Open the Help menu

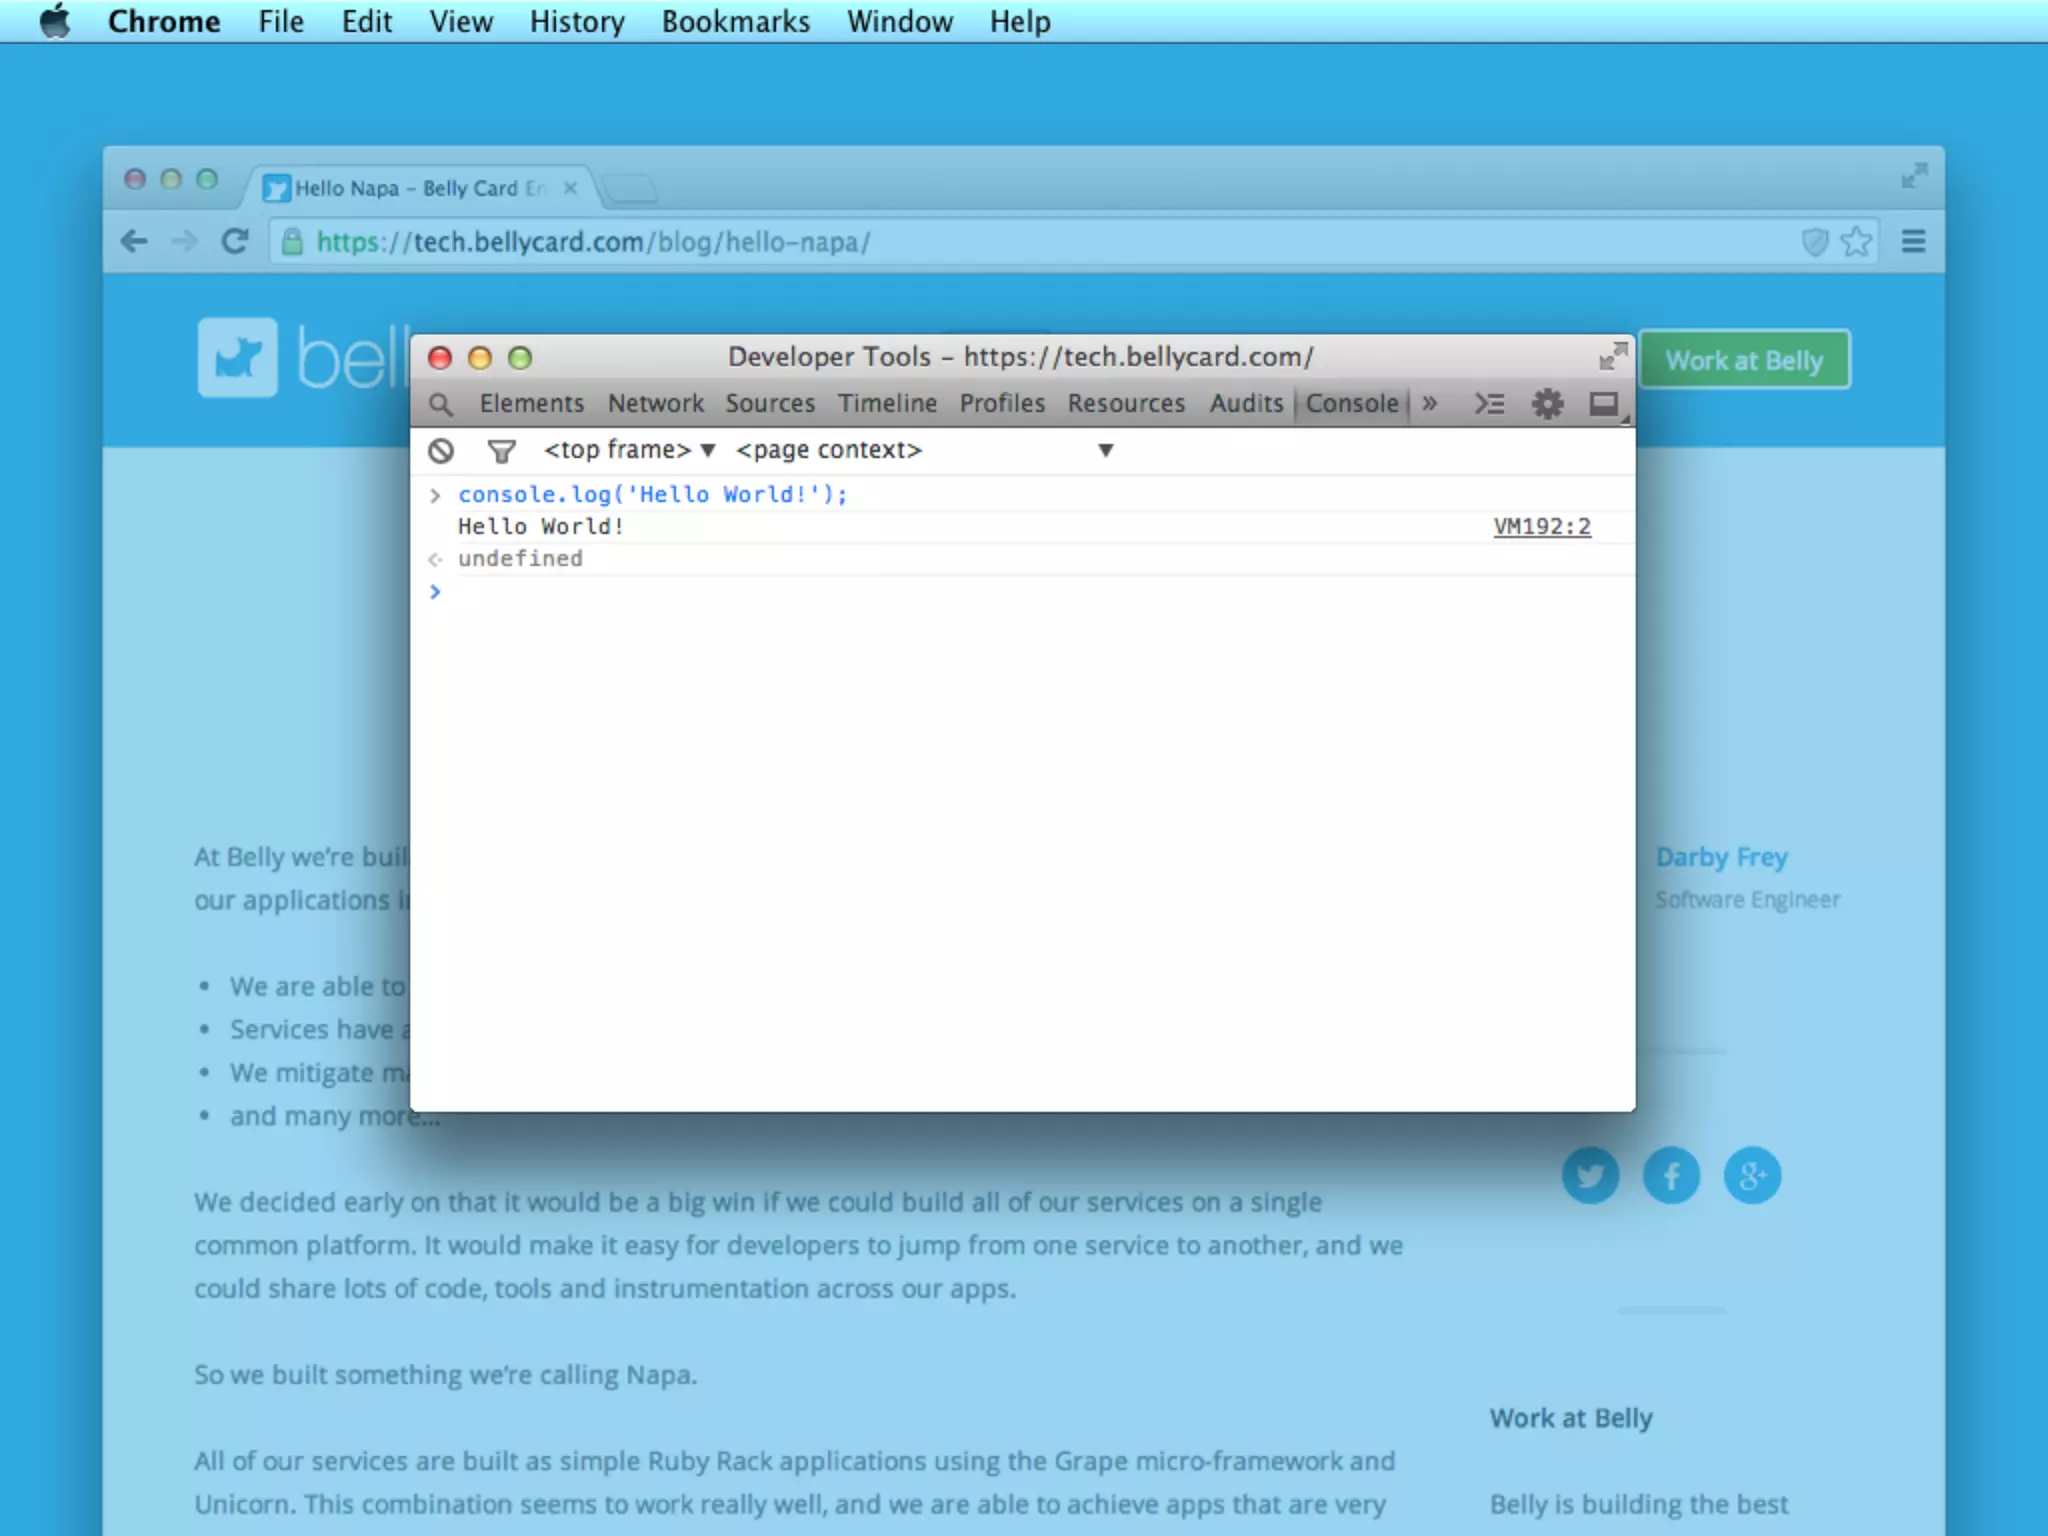coord(1020,21)
